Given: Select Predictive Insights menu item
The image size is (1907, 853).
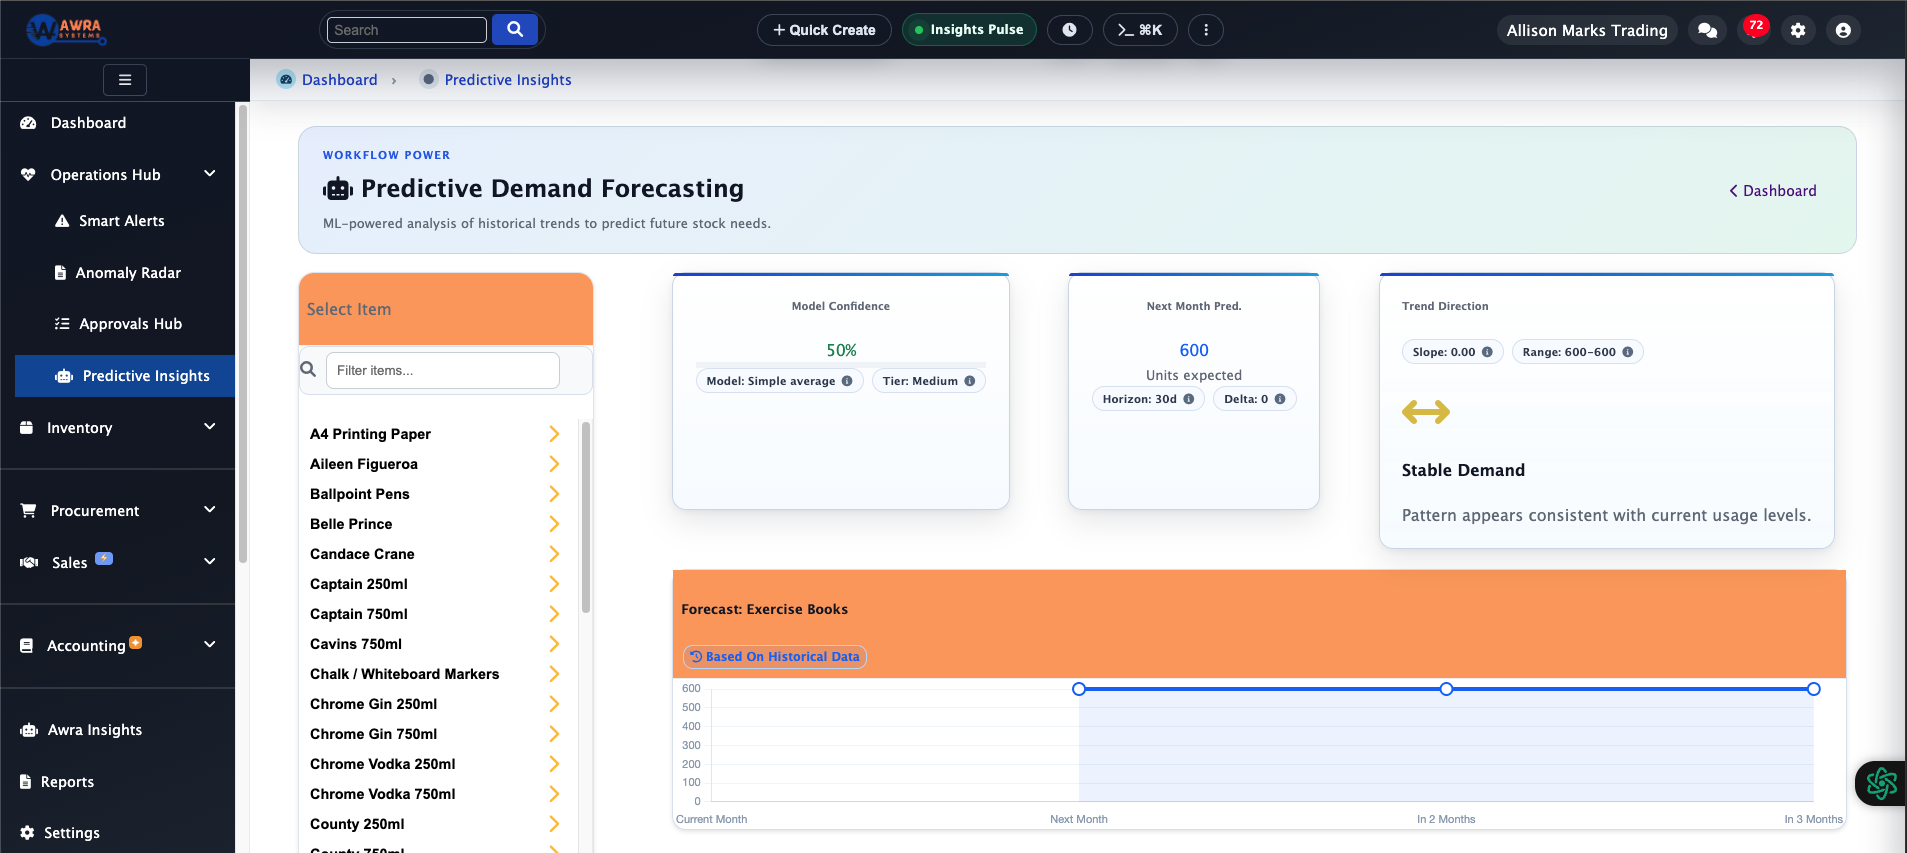Looking at the screenshot, I should pos(125,376).
